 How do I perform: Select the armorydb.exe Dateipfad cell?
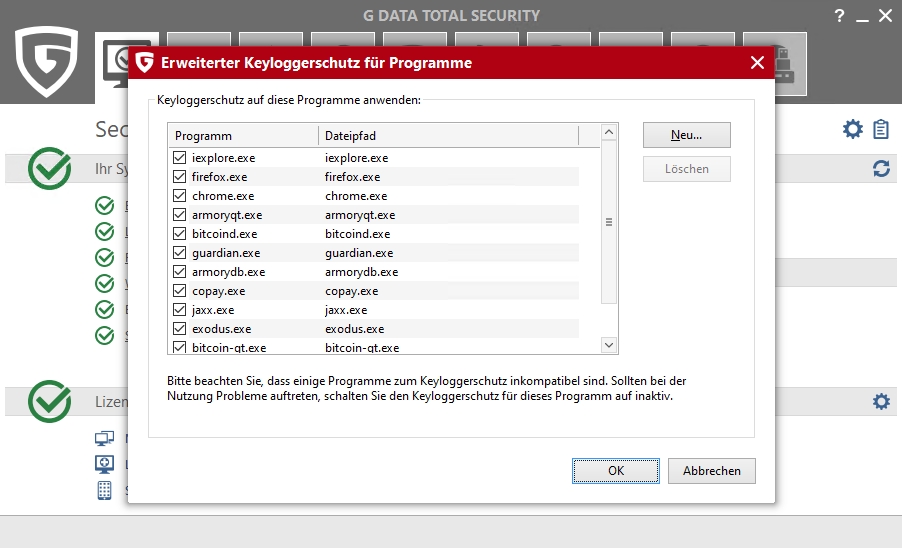tap(361, 271)
